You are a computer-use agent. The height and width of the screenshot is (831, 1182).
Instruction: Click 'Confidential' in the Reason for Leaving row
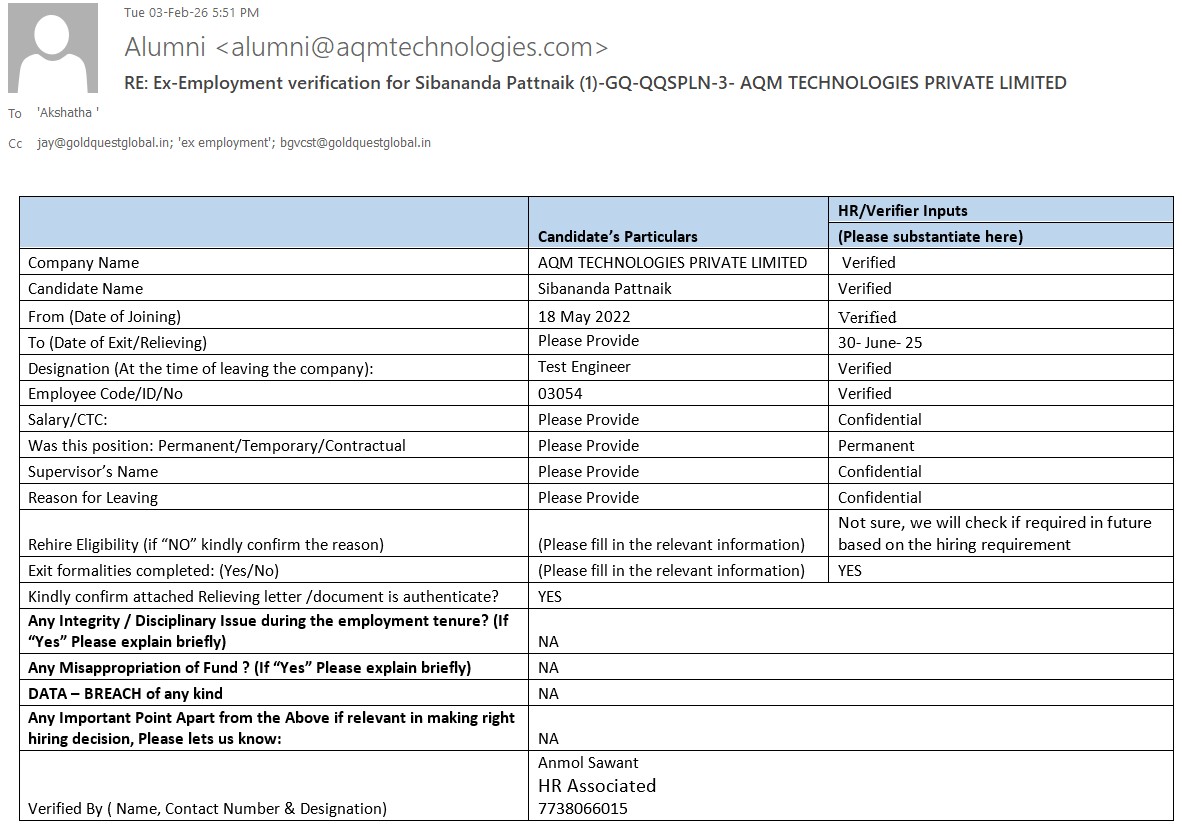pos(880,498)
